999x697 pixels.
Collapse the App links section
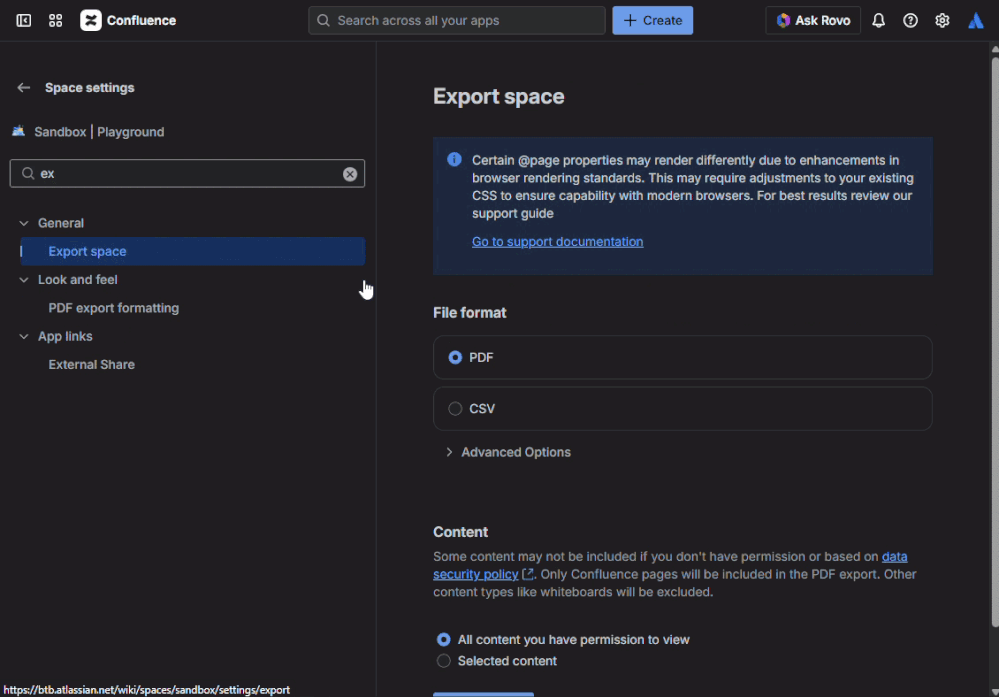coord(23,336)
